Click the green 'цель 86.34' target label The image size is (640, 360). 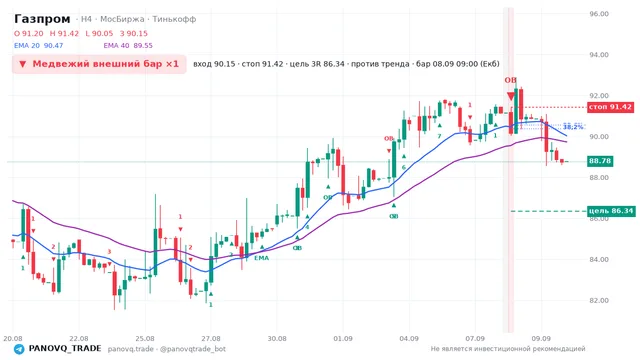point(611,211)
